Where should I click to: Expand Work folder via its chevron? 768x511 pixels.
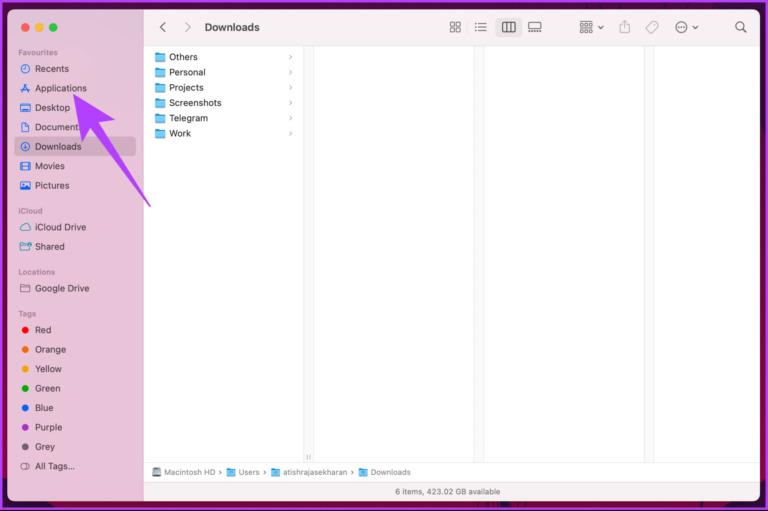coord(290,133)
